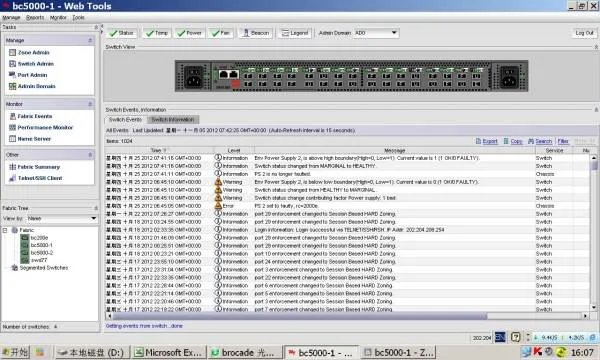The height and width of the screenshot is (360, 600).
Task: Open the Tools menu
Action: pos(78,18)
